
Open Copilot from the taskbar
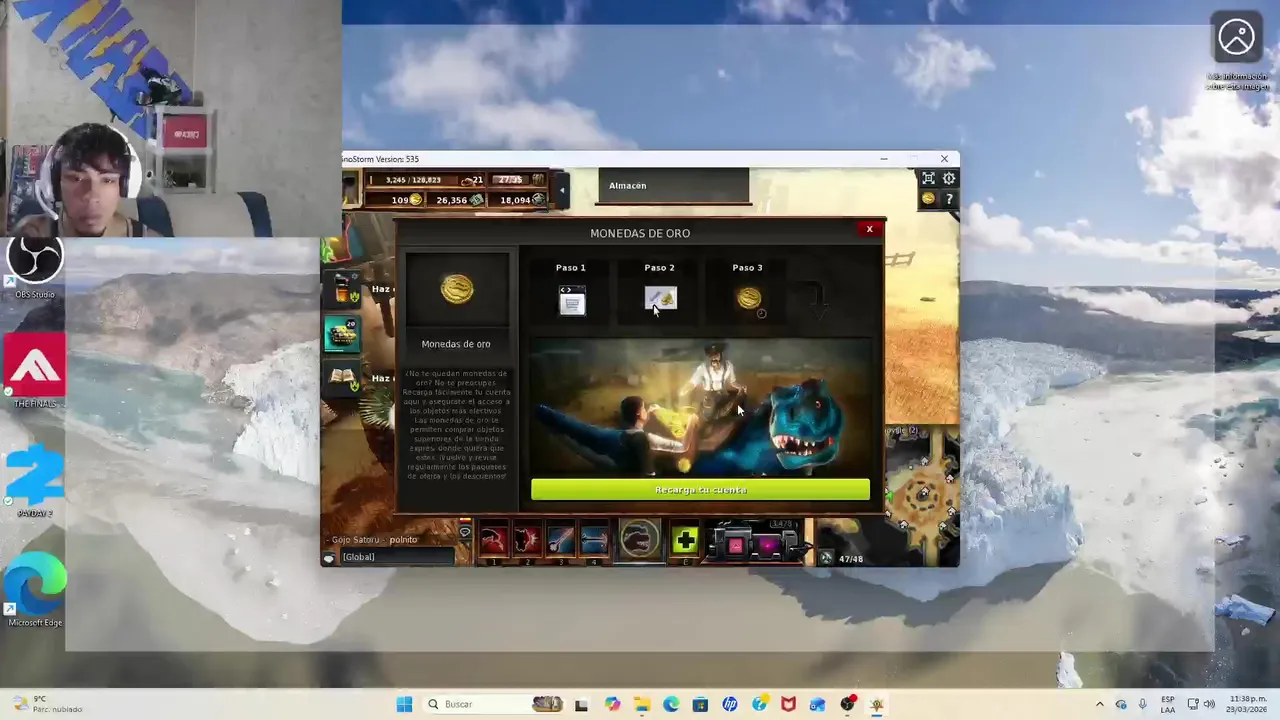pos(612,704)
